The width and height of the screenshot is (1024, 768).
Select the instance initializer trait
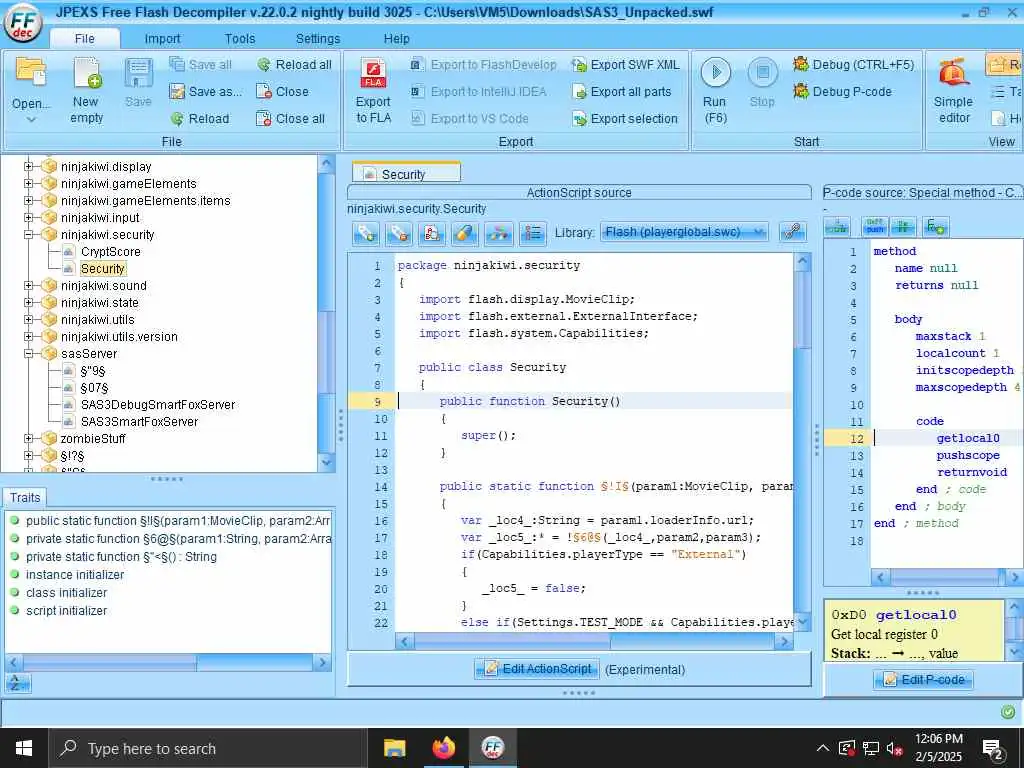pyautogui.click(x=74, y=575)
